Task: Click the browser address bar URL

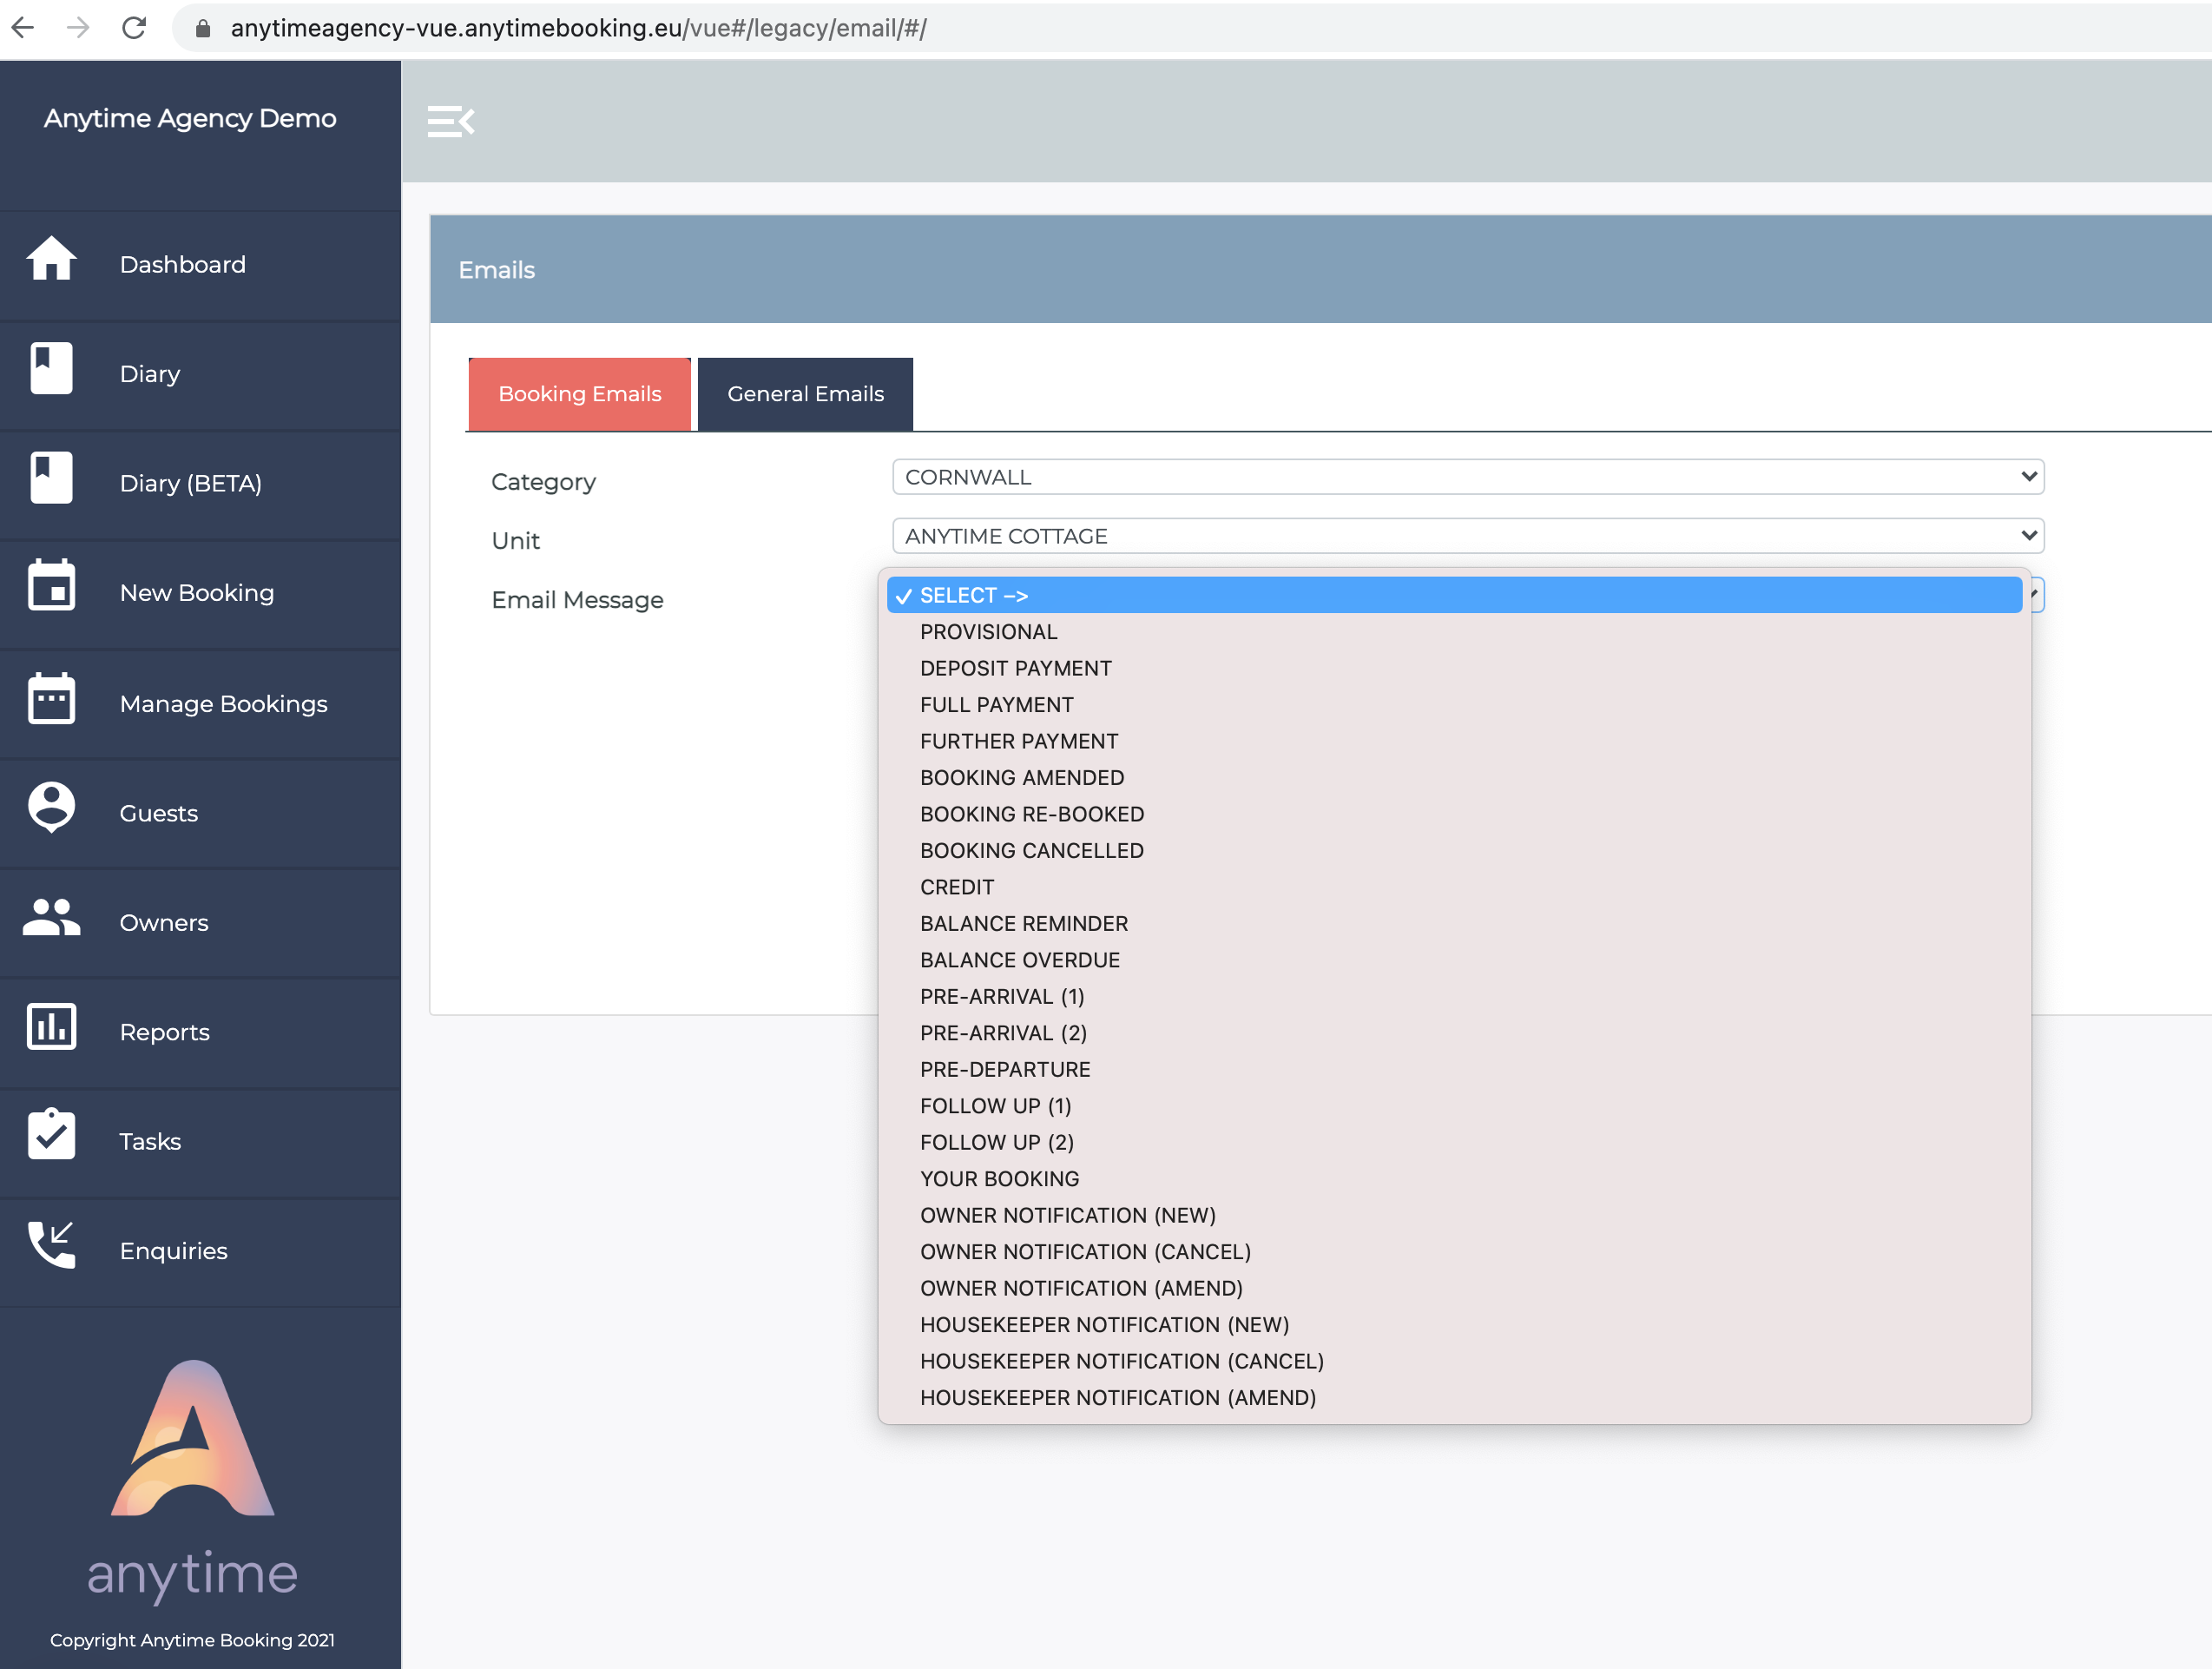Action: click(x=578, y=28)
